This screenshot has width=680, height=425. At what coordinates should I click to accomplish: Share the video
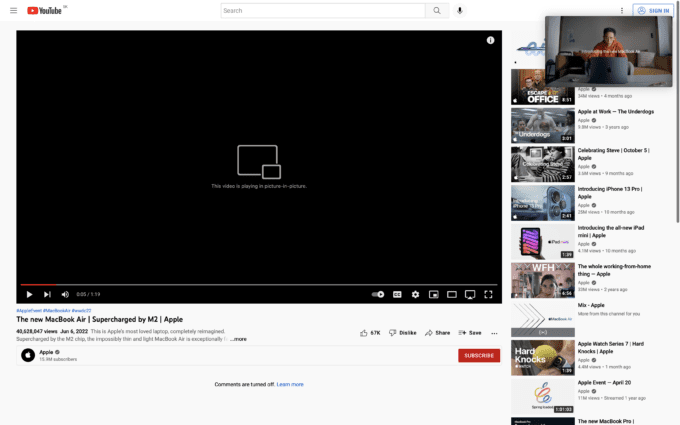click(437, 333)
